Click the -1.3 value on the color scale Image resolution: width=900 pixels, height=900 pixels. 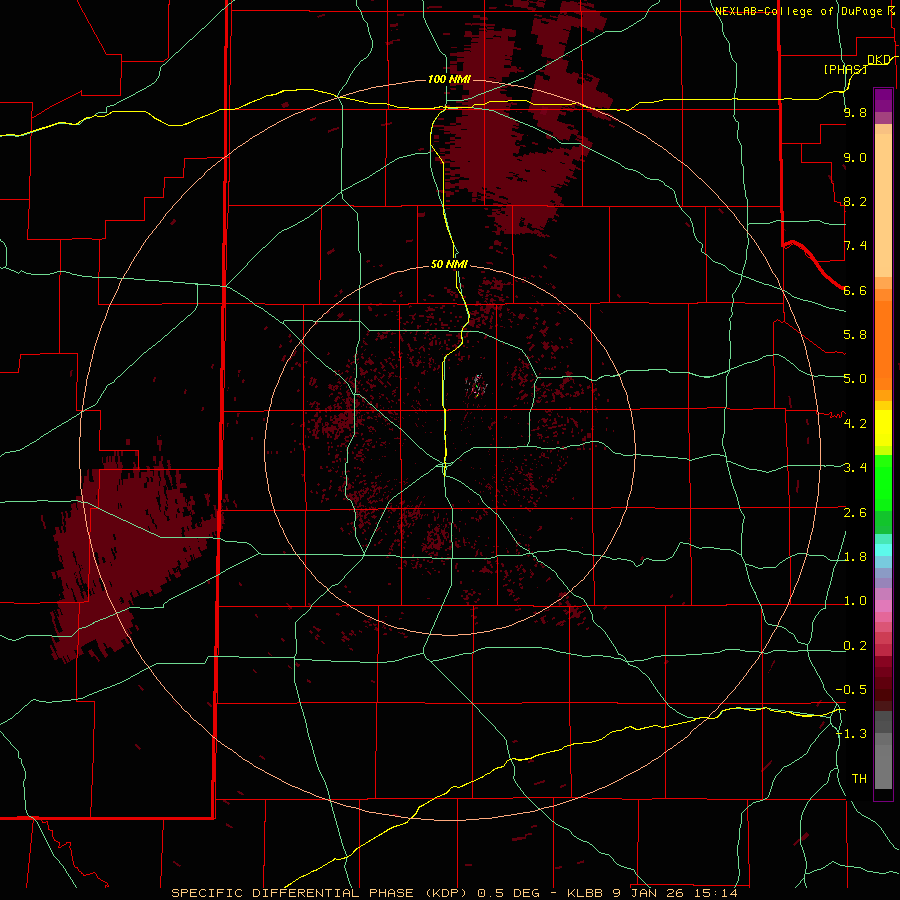(x=852, y=734)
